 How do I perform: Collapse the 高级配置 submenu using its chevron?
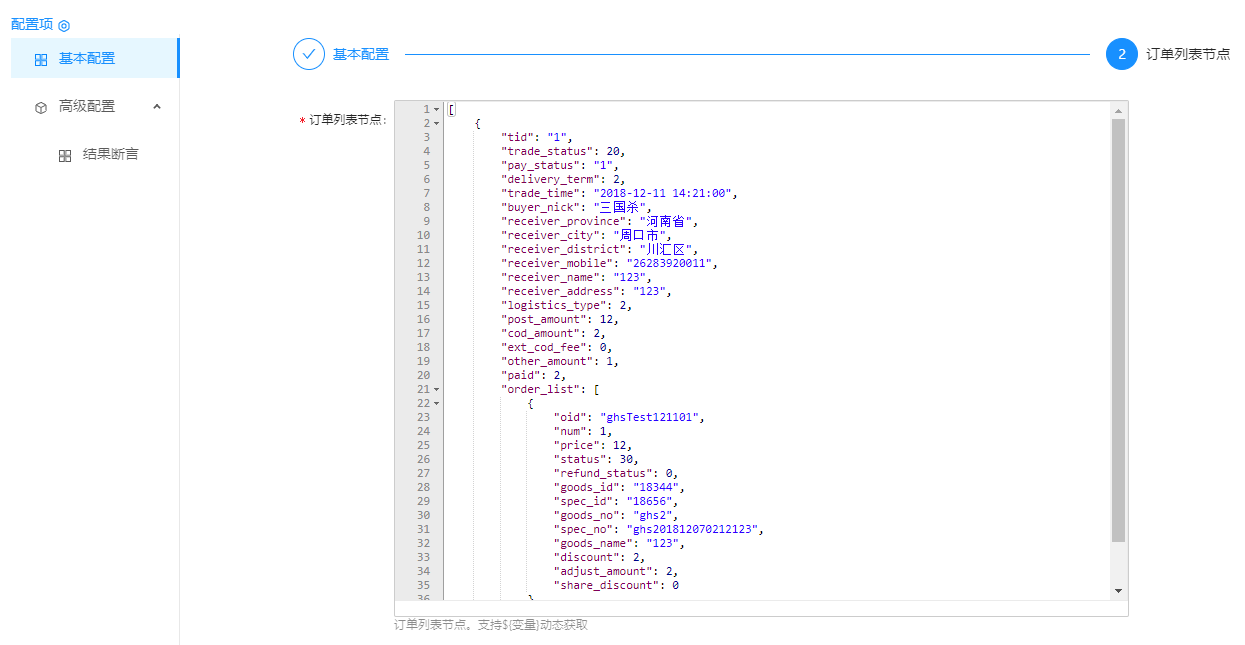pos(157,106)
